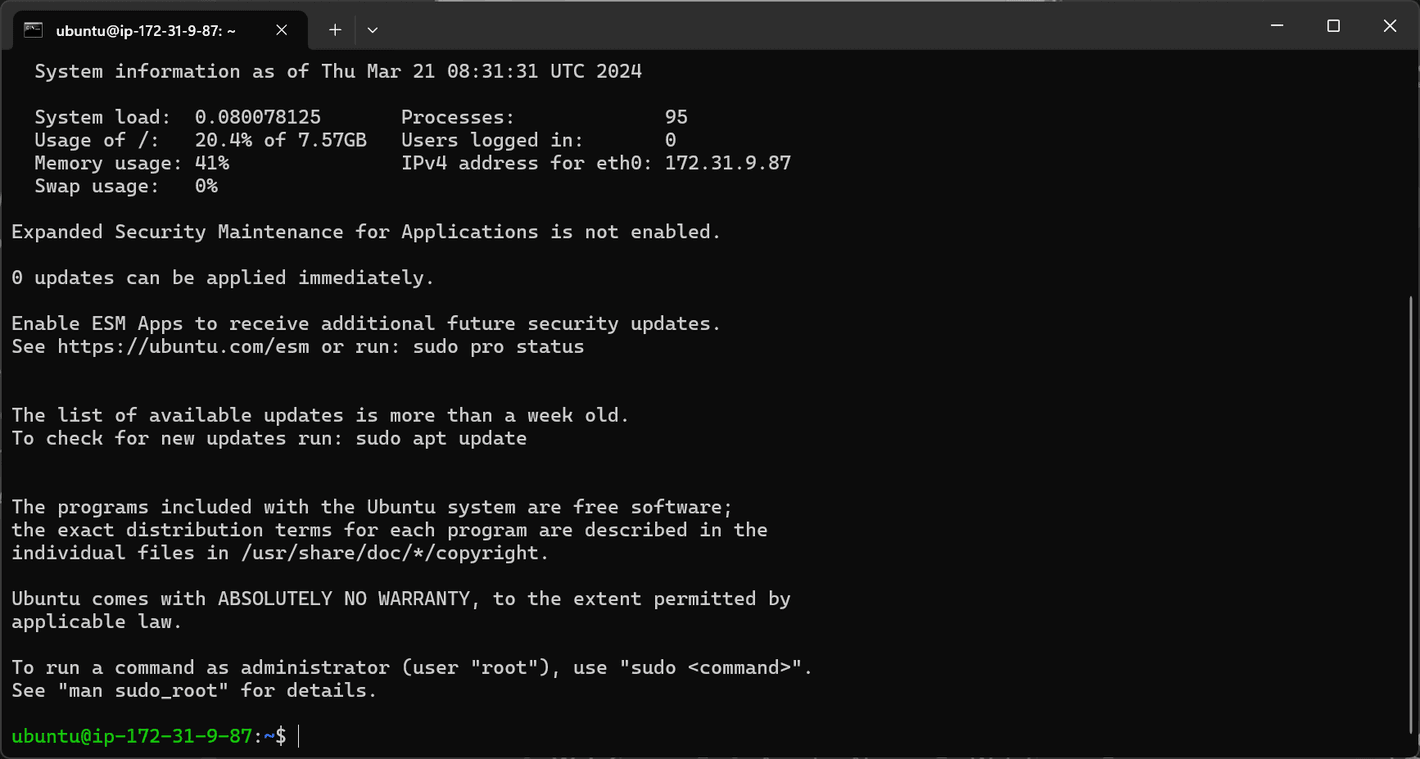Close the ubuntu@ip-172-31-9-87 tab
Screen dimensions: 1420x759
pyautogui.click(x=281, y=30)
